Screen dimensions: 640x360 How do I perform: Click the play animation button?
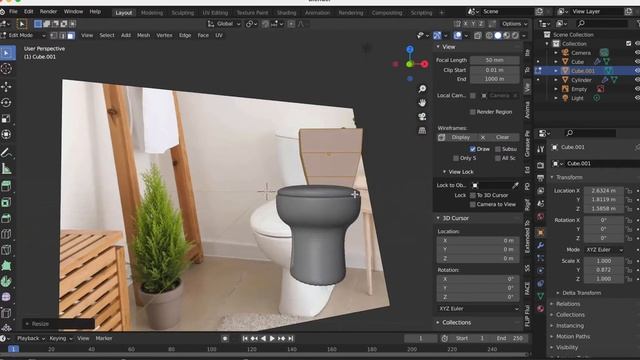(272, 338)
